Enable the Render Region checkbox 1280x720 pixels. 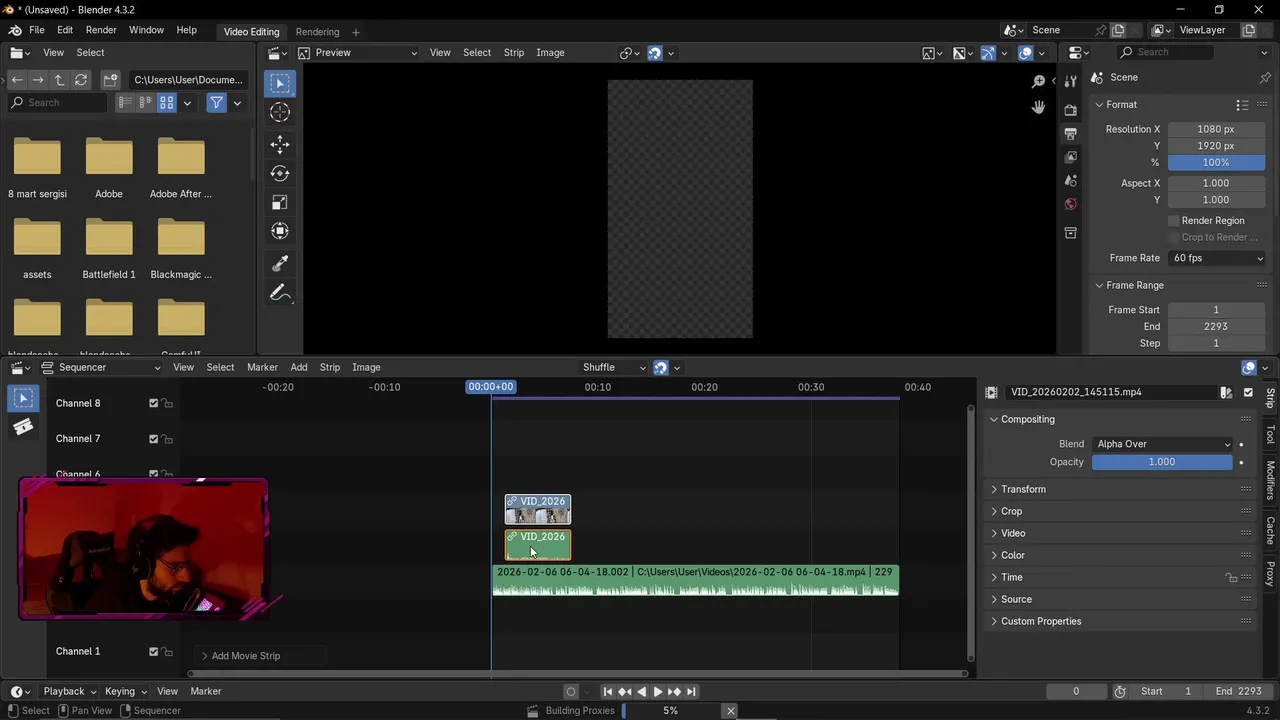point(1174,220)
